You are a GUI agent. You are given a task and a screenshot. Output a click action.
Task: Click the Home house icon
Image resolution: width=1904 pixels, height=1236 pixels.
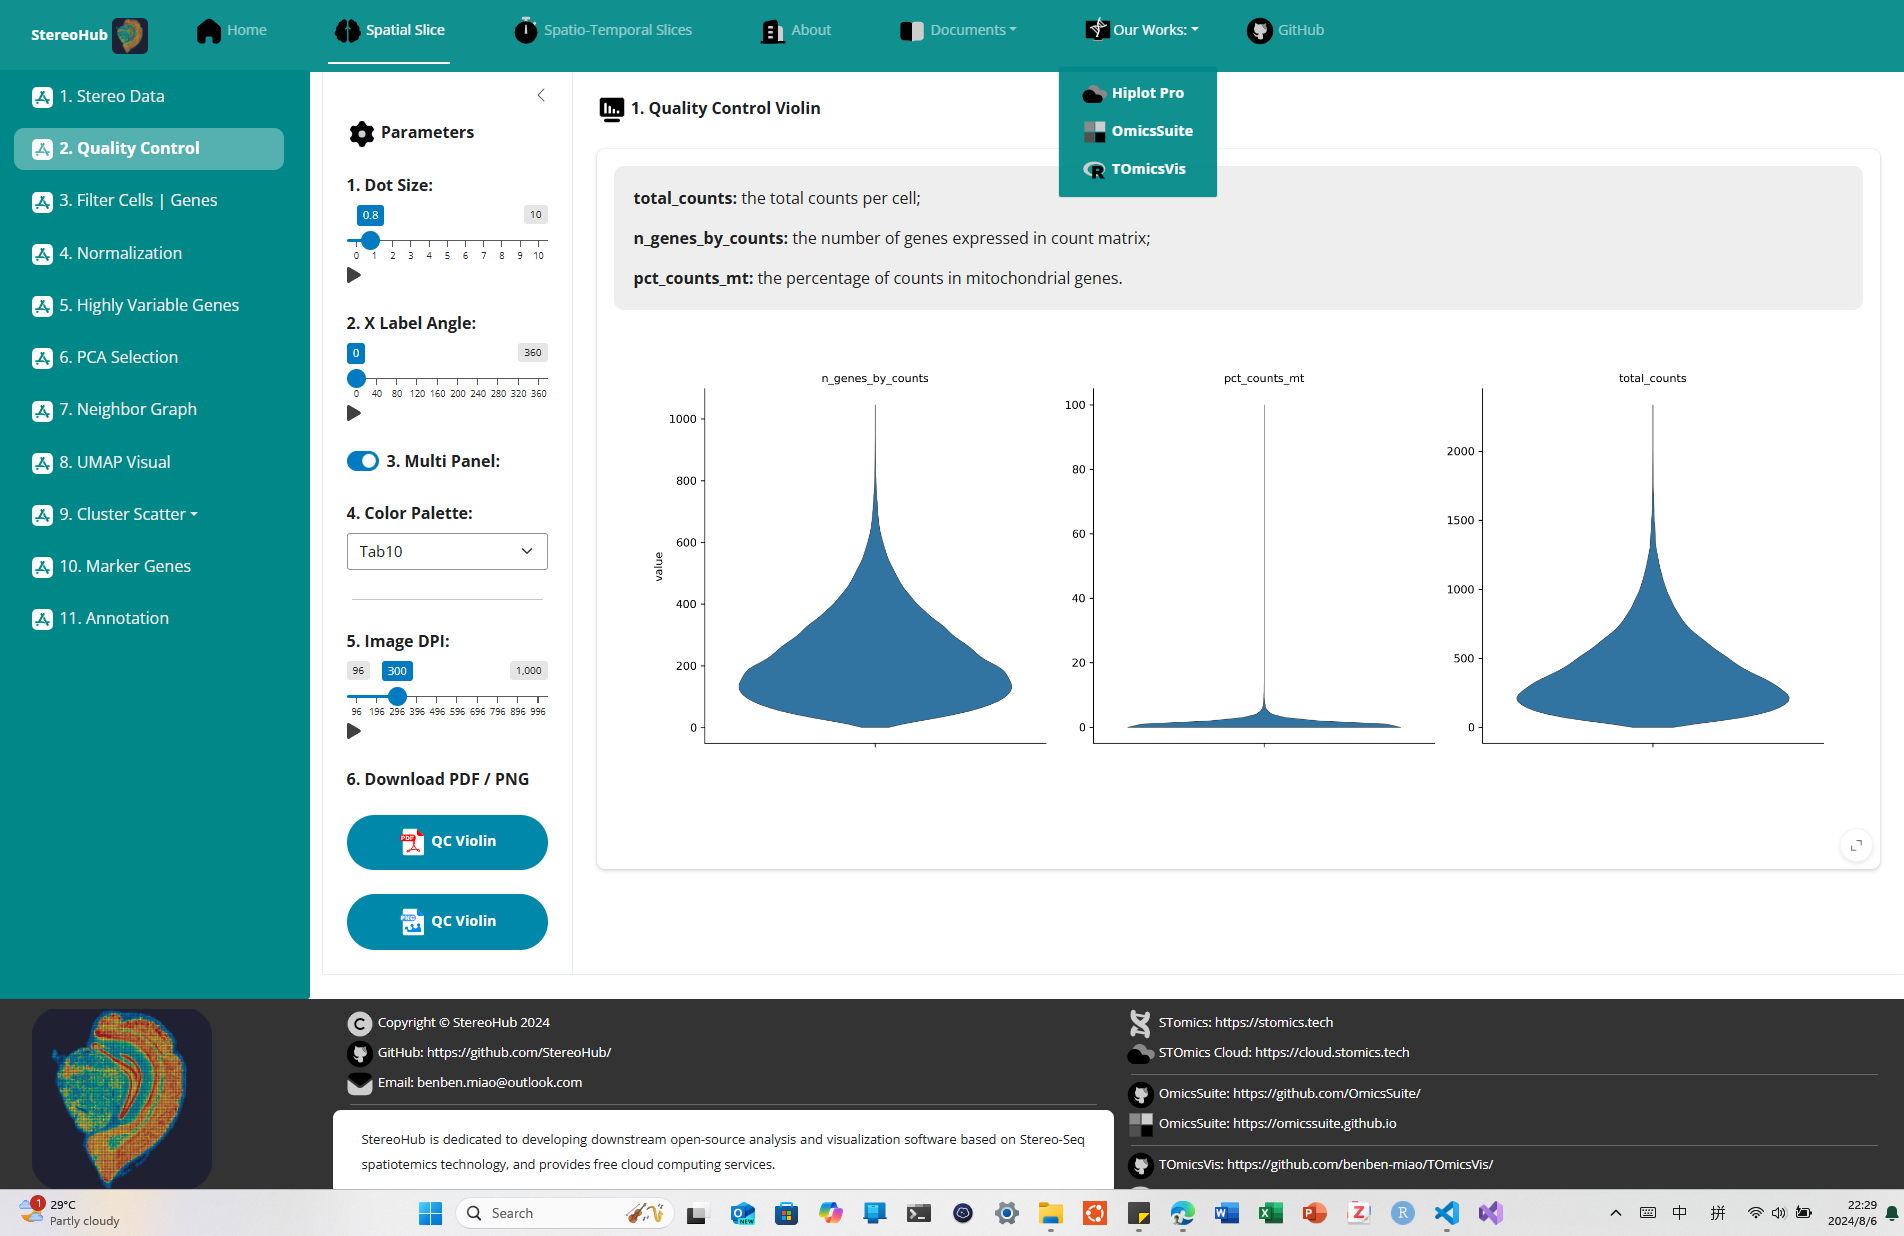(x=209, y=31)
